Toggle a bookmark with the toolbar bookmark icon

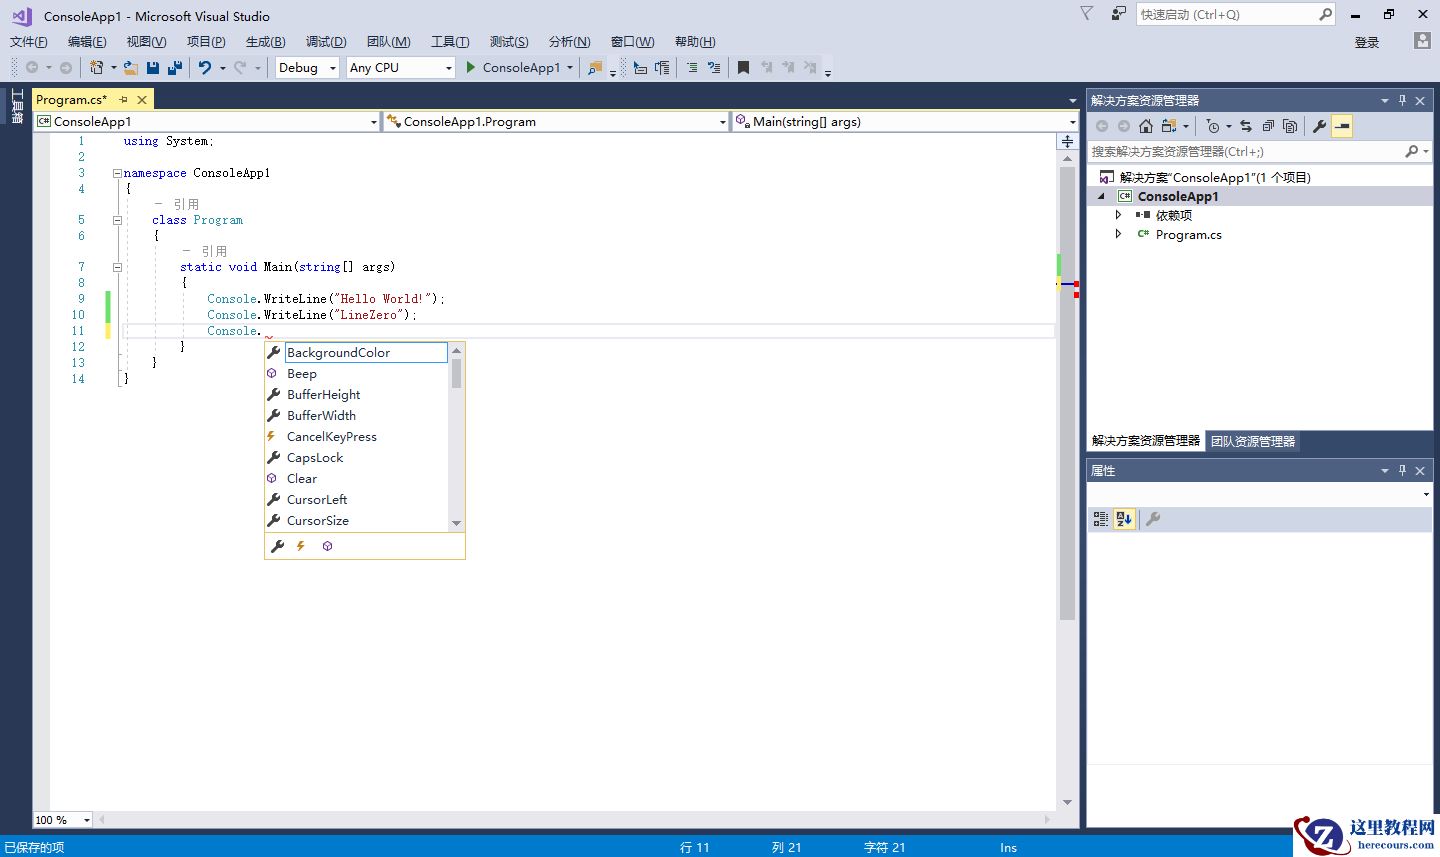[x=743, y=68]
